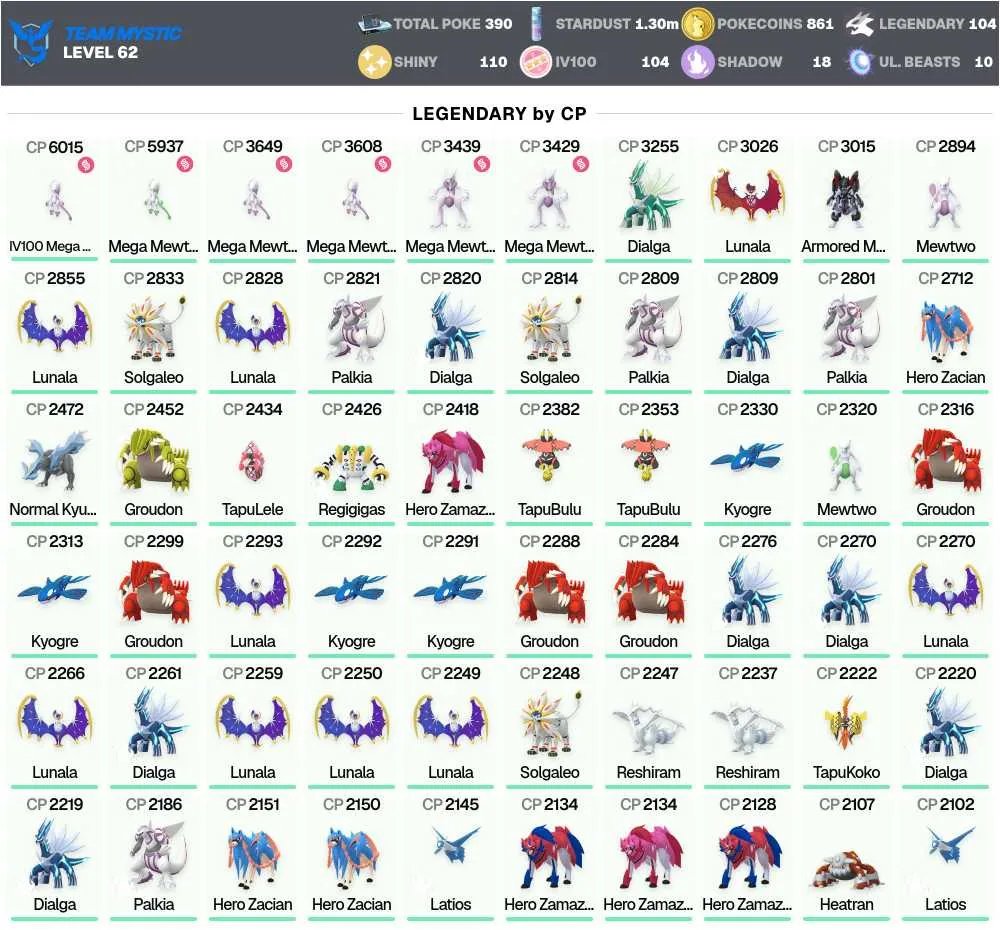The height and width of the screenshot is (930, 1000).
Task: Click the Legendary bird icon in header
Action: pos(860,24)
